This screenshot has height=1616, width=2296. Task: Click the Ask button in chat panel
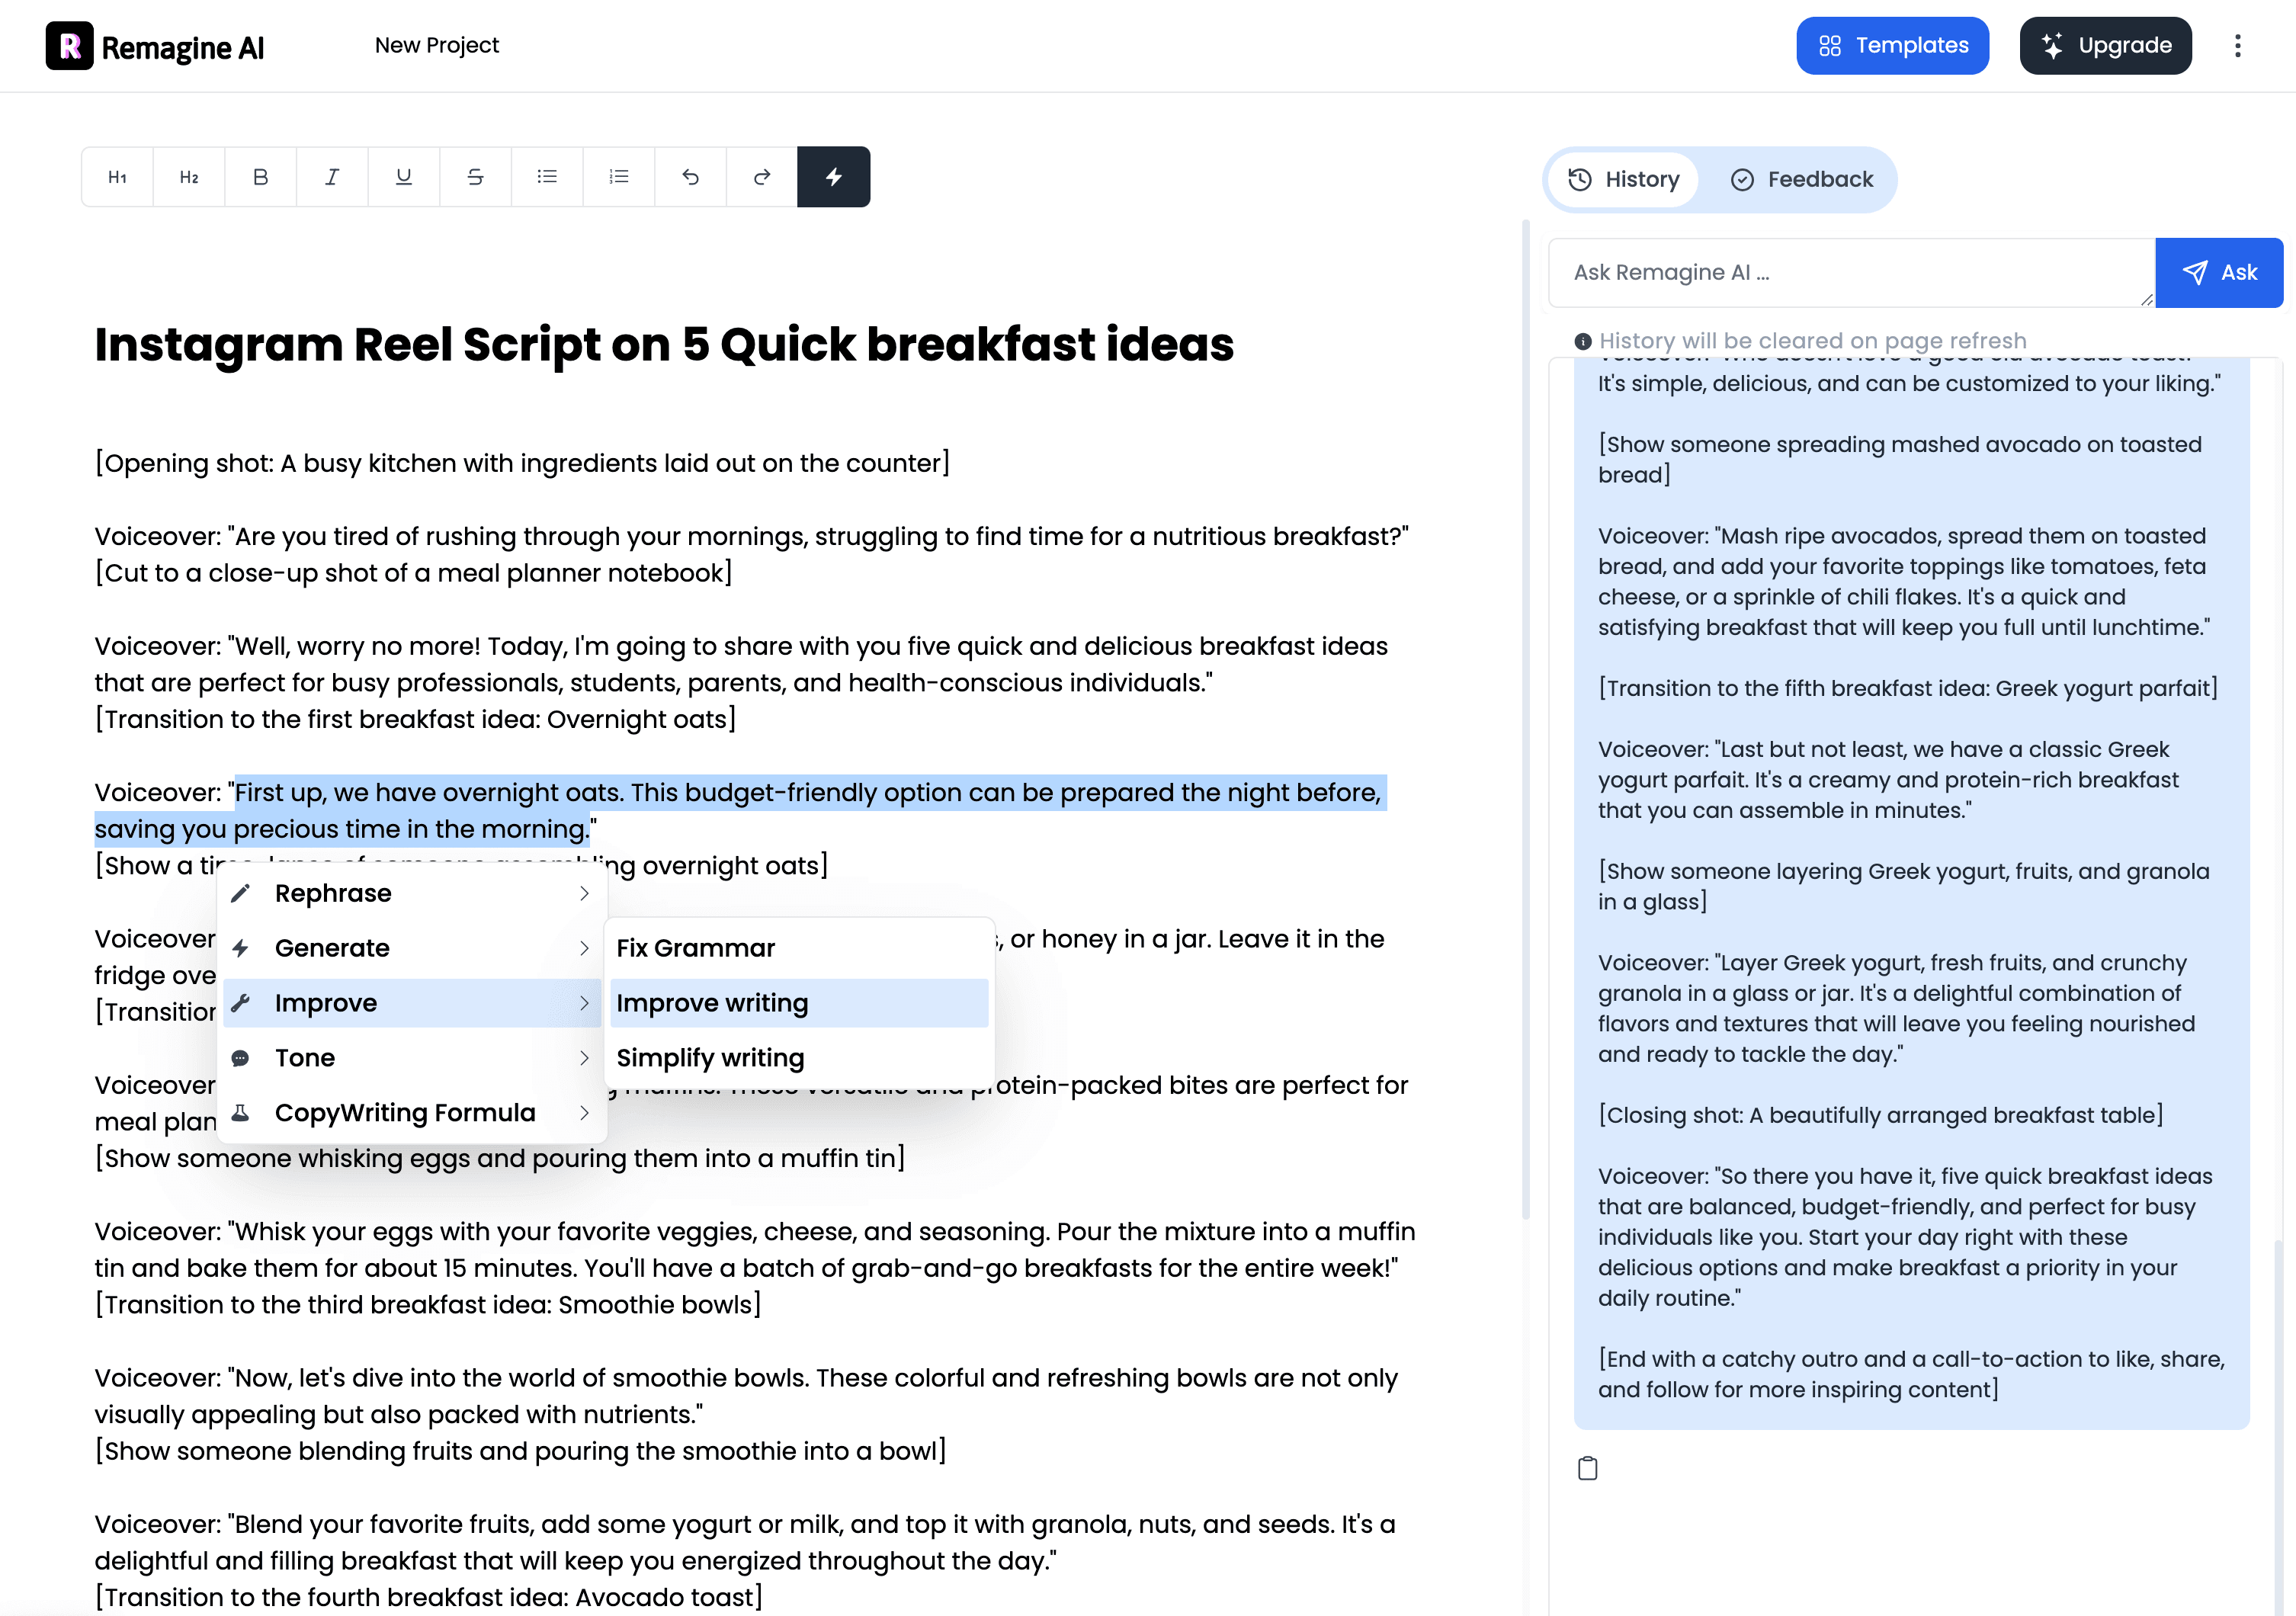[2219, 273]
